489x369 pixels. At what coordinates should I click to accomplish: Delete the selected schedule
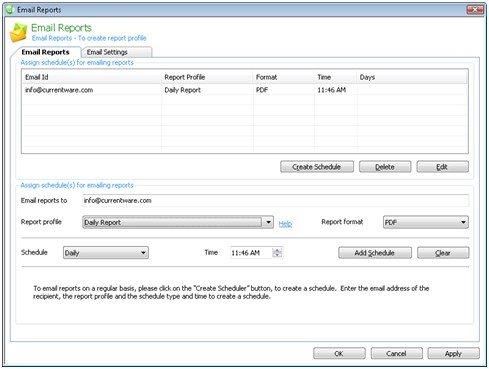(x=385, y=167)
